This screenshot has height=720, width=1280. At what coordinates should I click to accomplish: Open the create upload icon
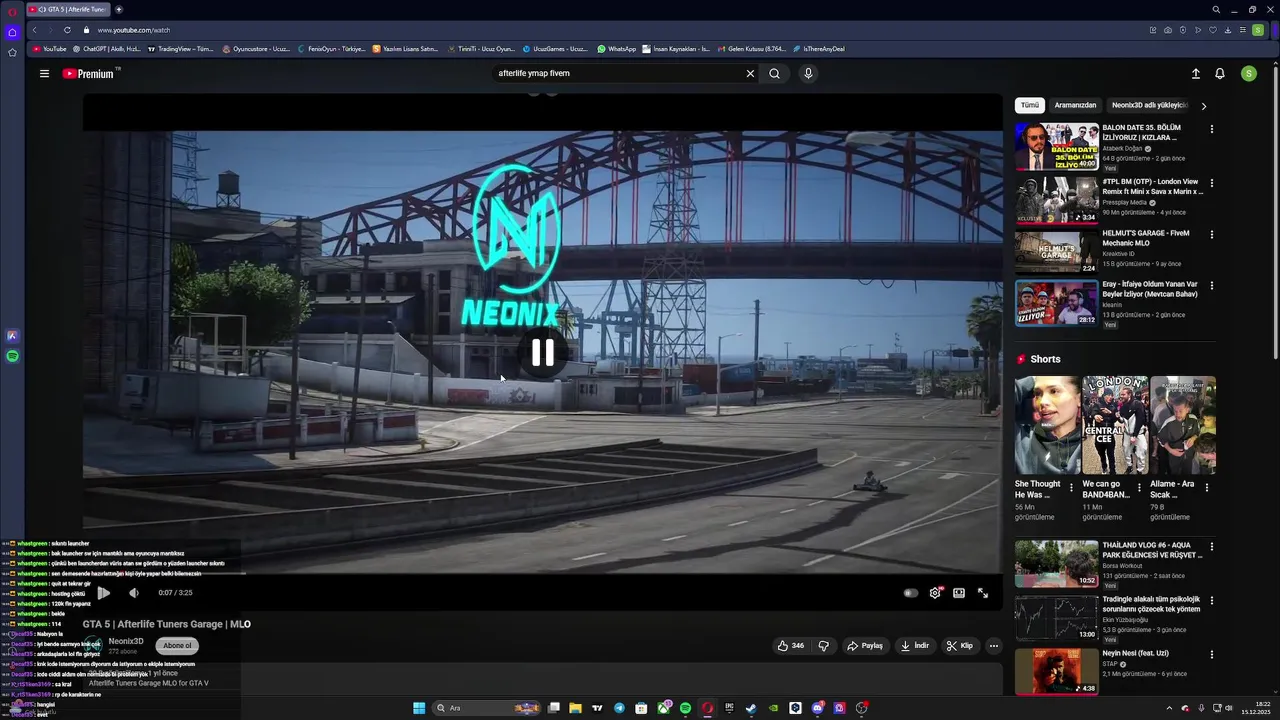1195,73
